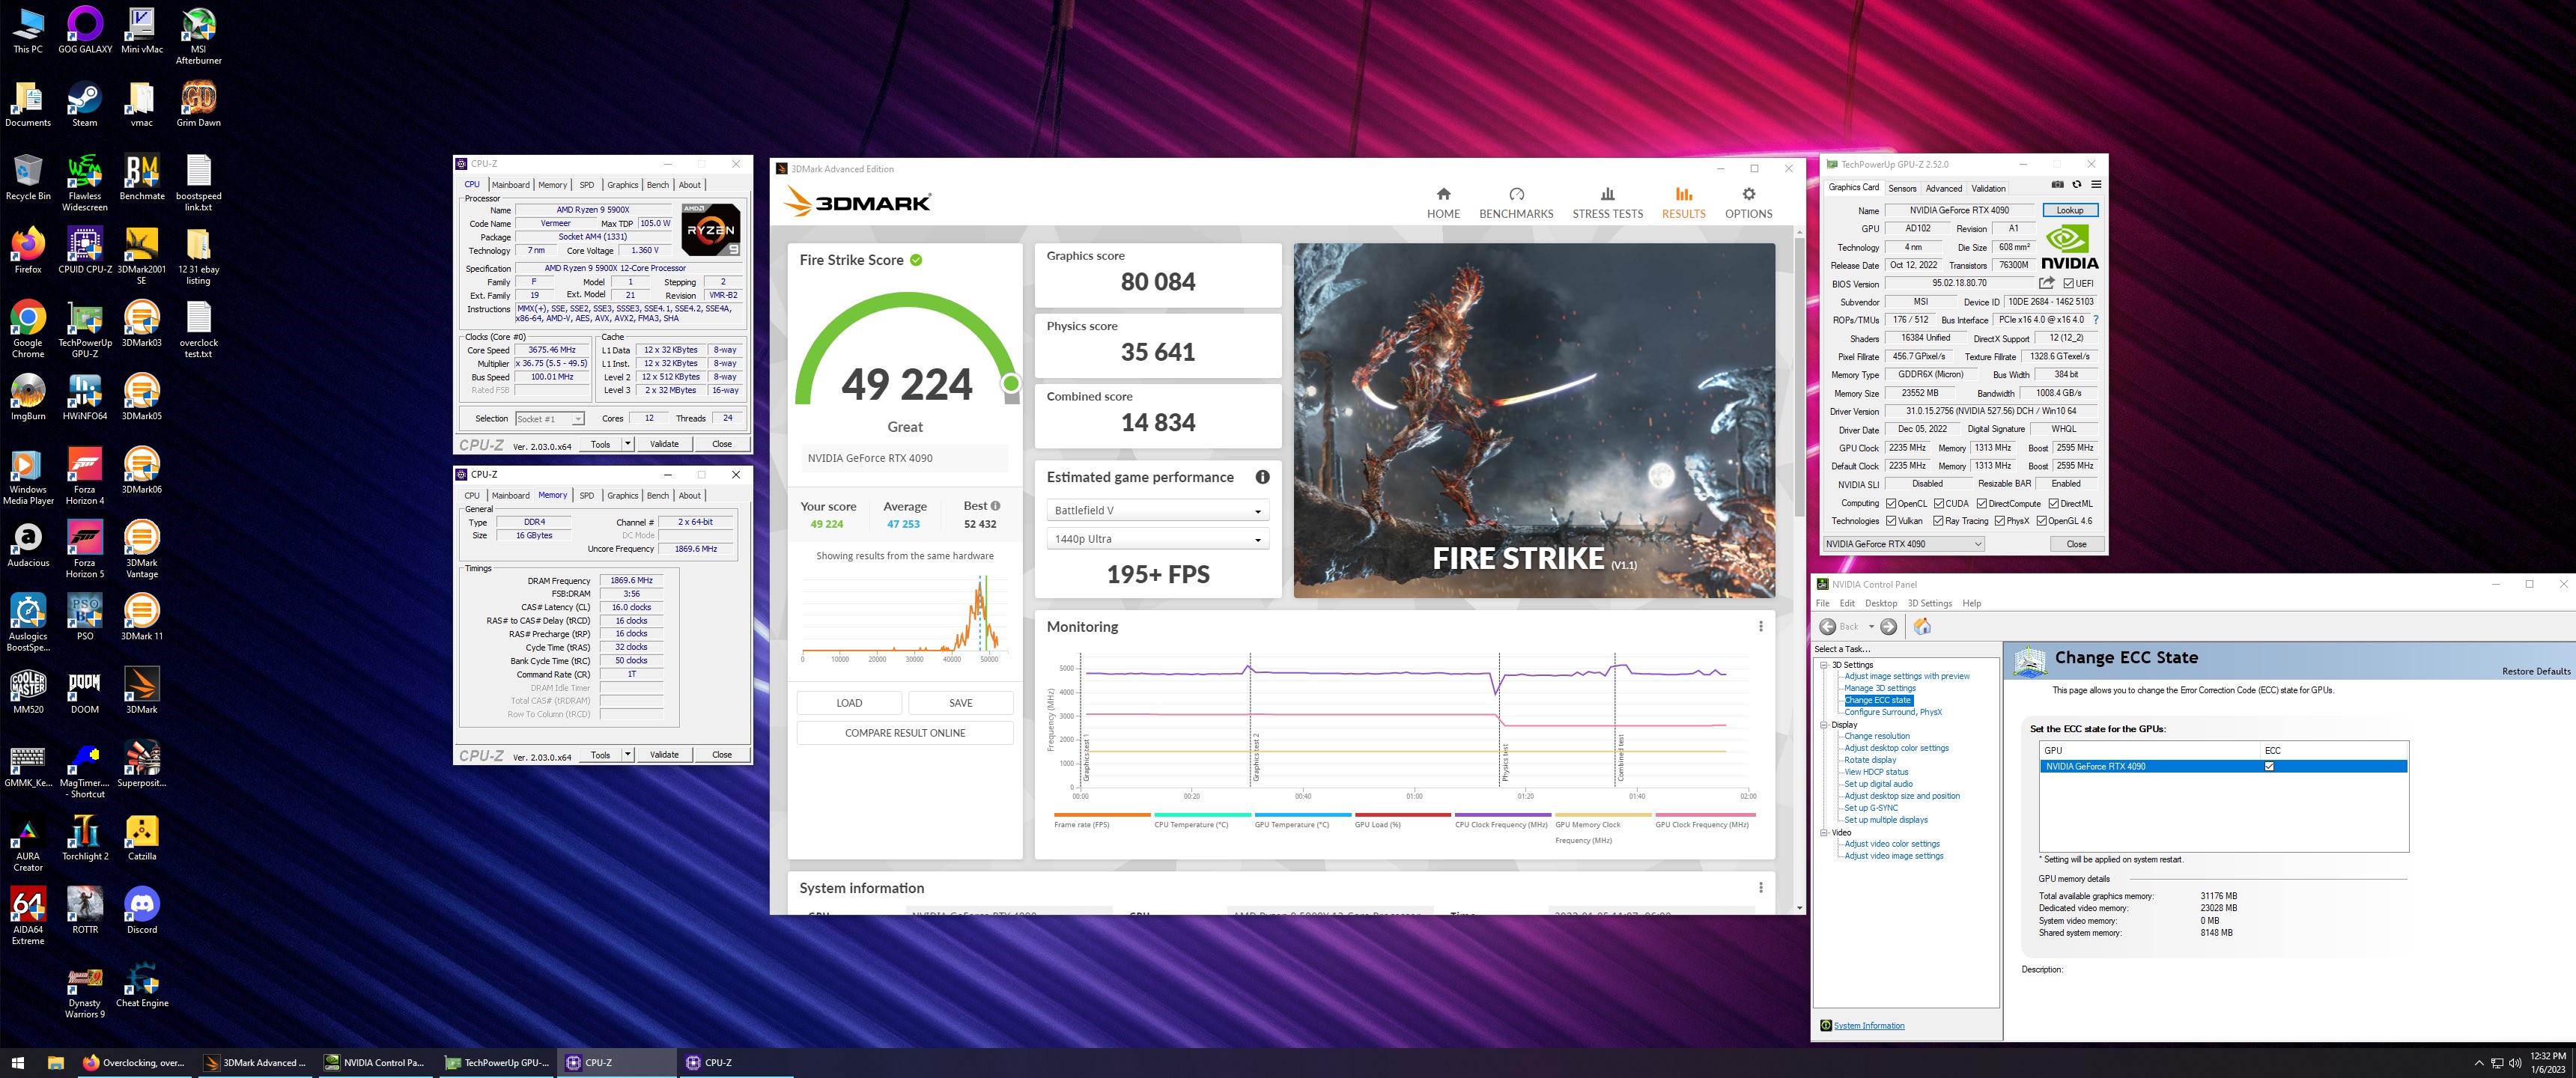Viewport: 2576px width, 1078px height.
Task: Click the Bus Interface question mark in GPU-Z
Action: point(2095,320)
